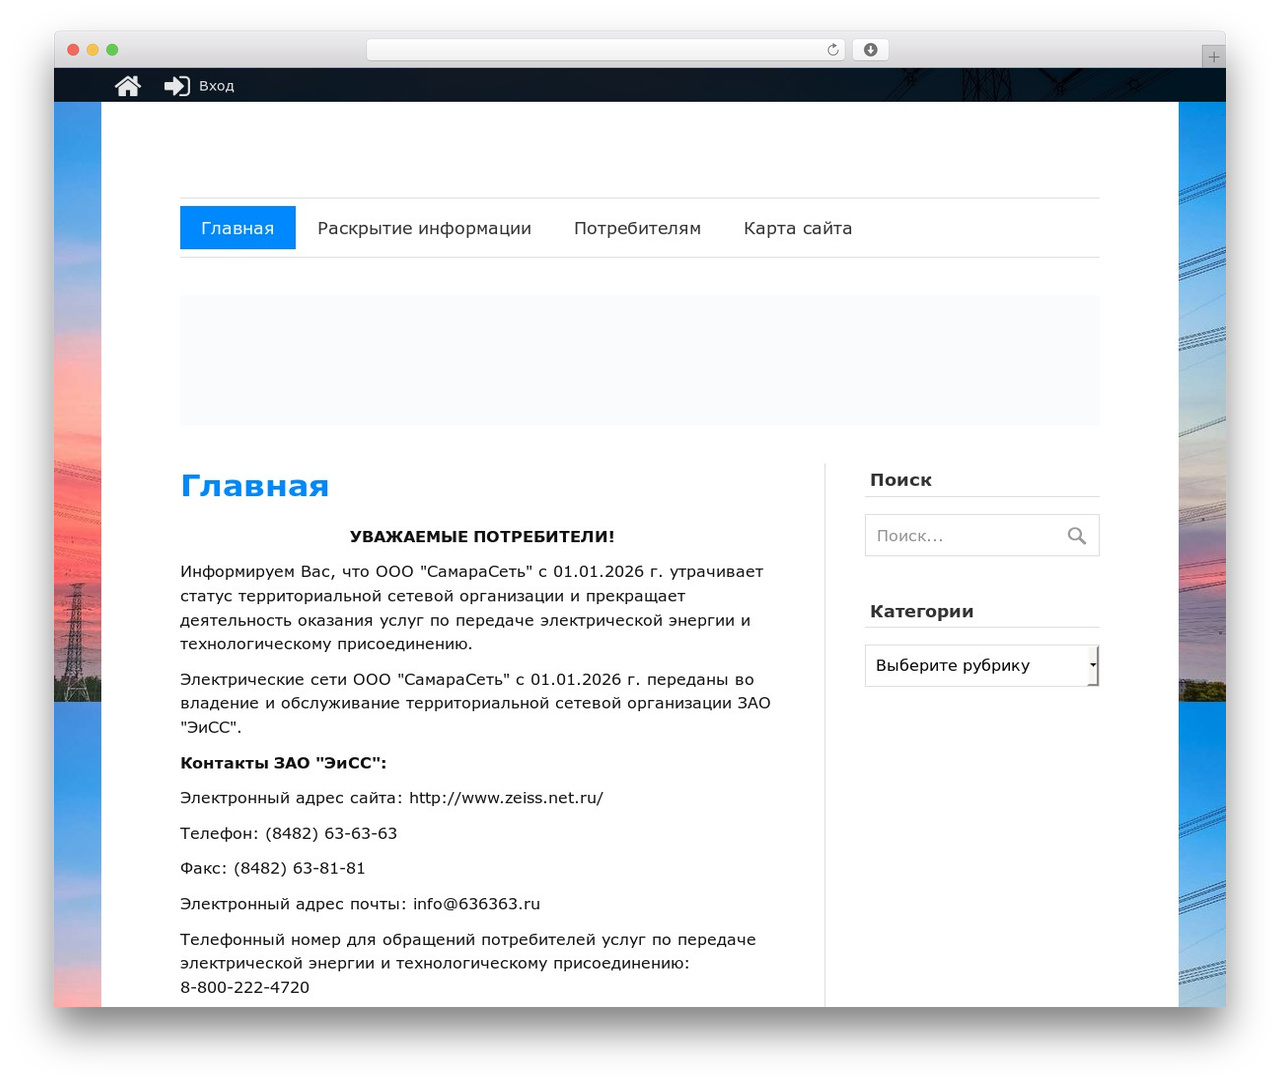Click the http://www.zeiss.net.ru/ address text
The width and height of the screenshot is (1280, 1084).
tap(506, 798)
